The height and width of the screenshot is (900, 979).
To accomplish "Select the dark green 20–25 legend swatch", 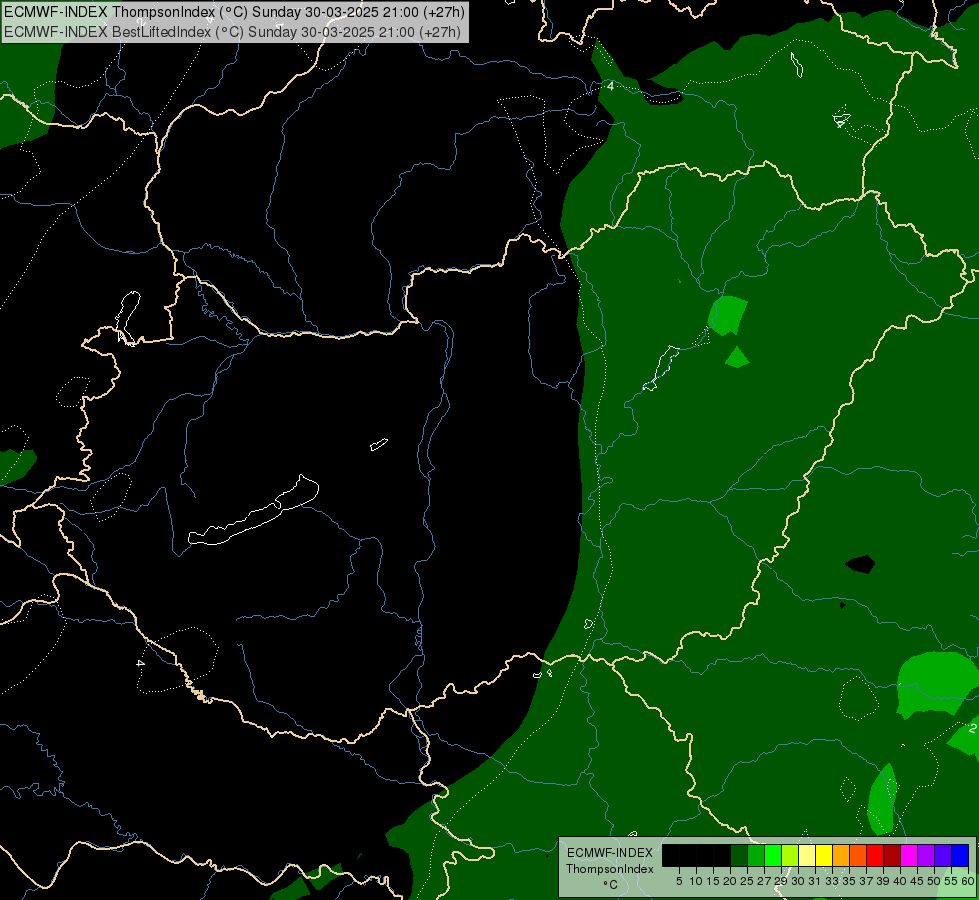I will tap(739, 855).
